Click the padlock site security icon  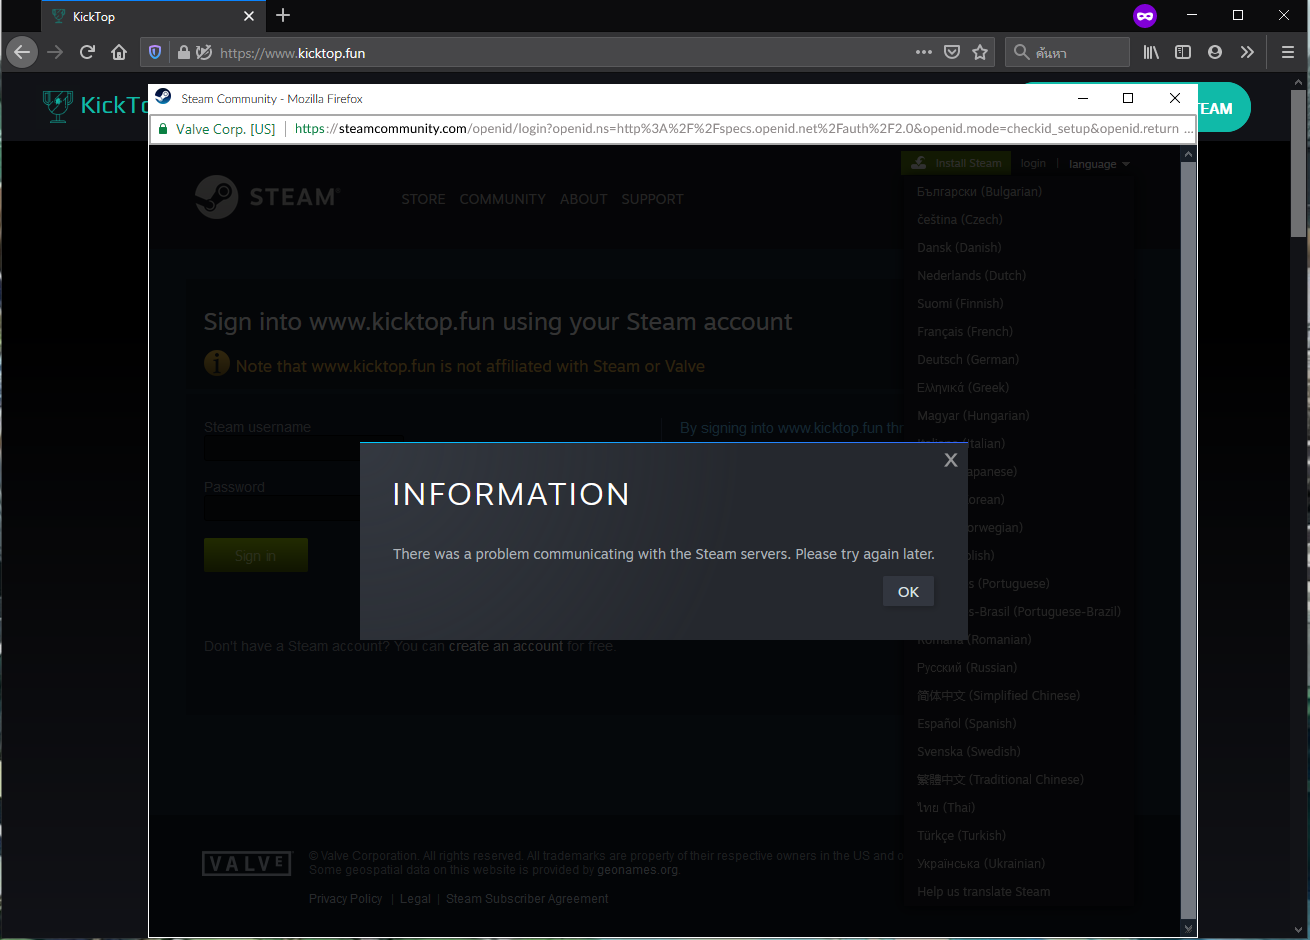pos(184,52)
